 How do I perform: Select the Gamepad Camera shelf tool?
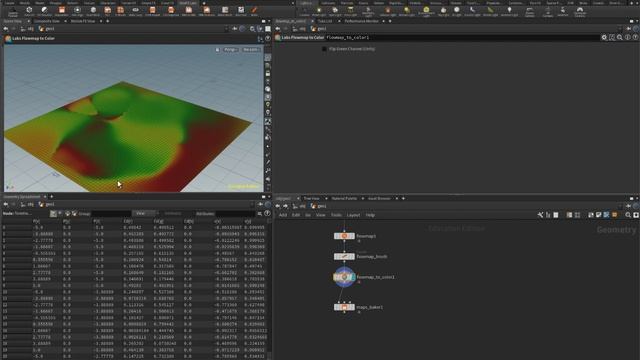point(580,11)
